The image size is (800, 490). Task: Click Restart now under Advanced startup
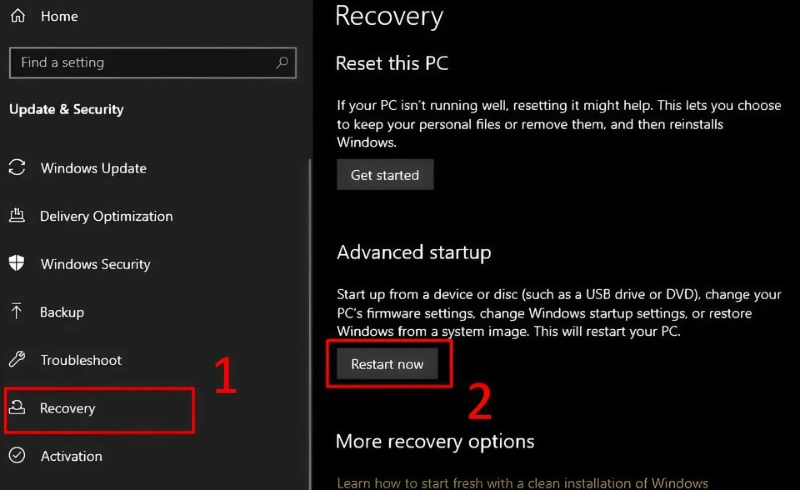pos(387,364)
